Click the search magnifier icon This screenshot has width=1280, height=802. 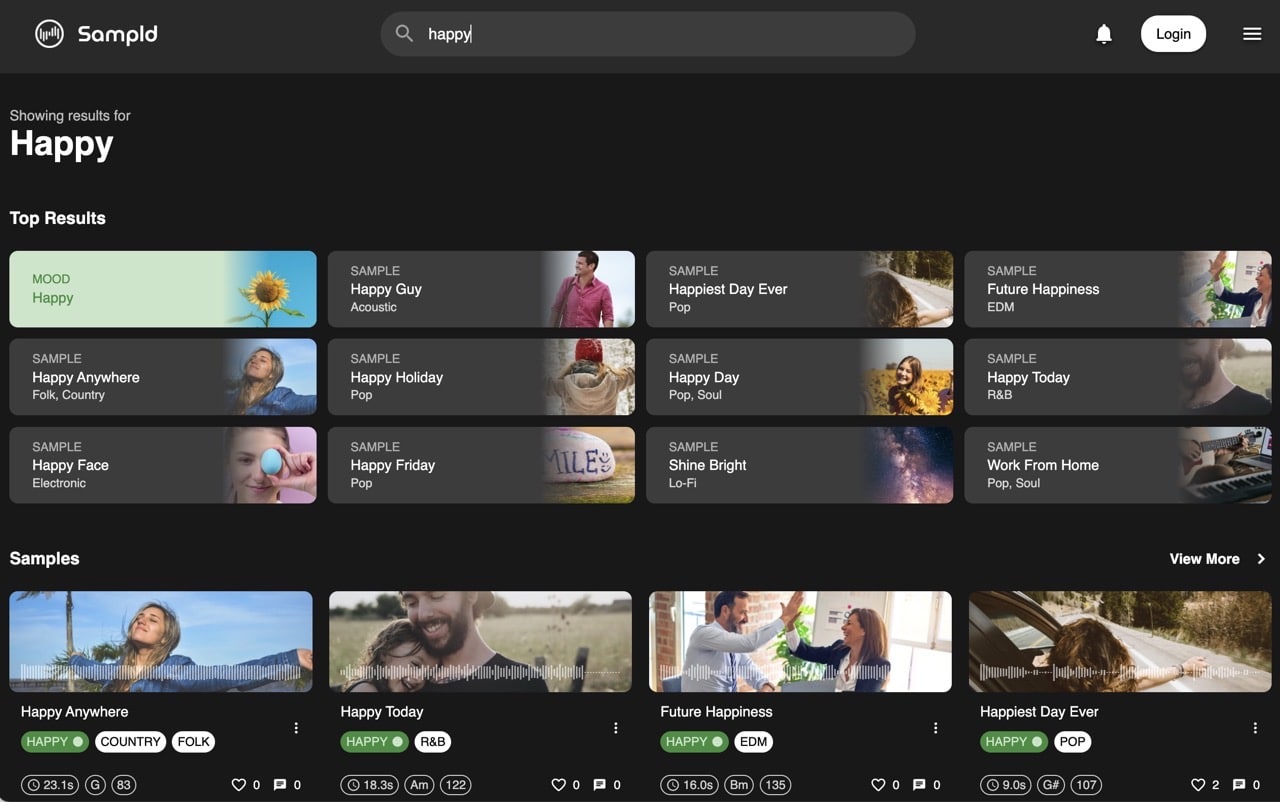(x=404, y=34)
